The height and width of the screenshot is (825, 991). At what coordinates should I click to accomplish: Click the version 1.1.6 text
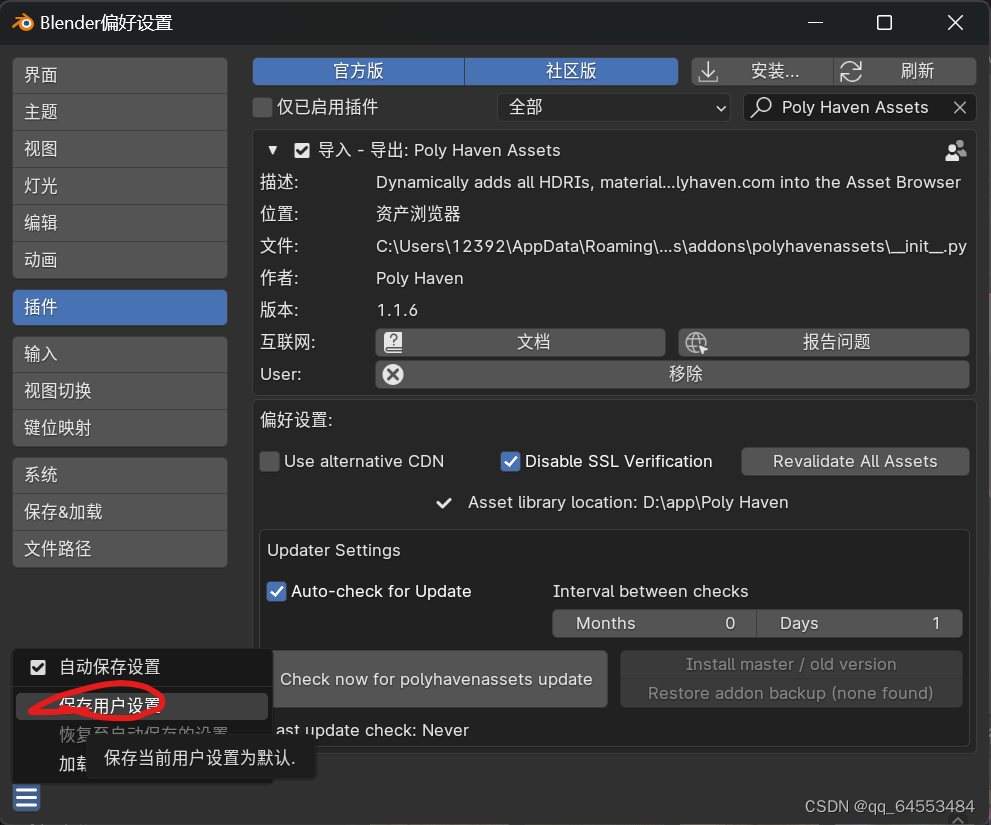pyautogui.click(x=397, y=310)
